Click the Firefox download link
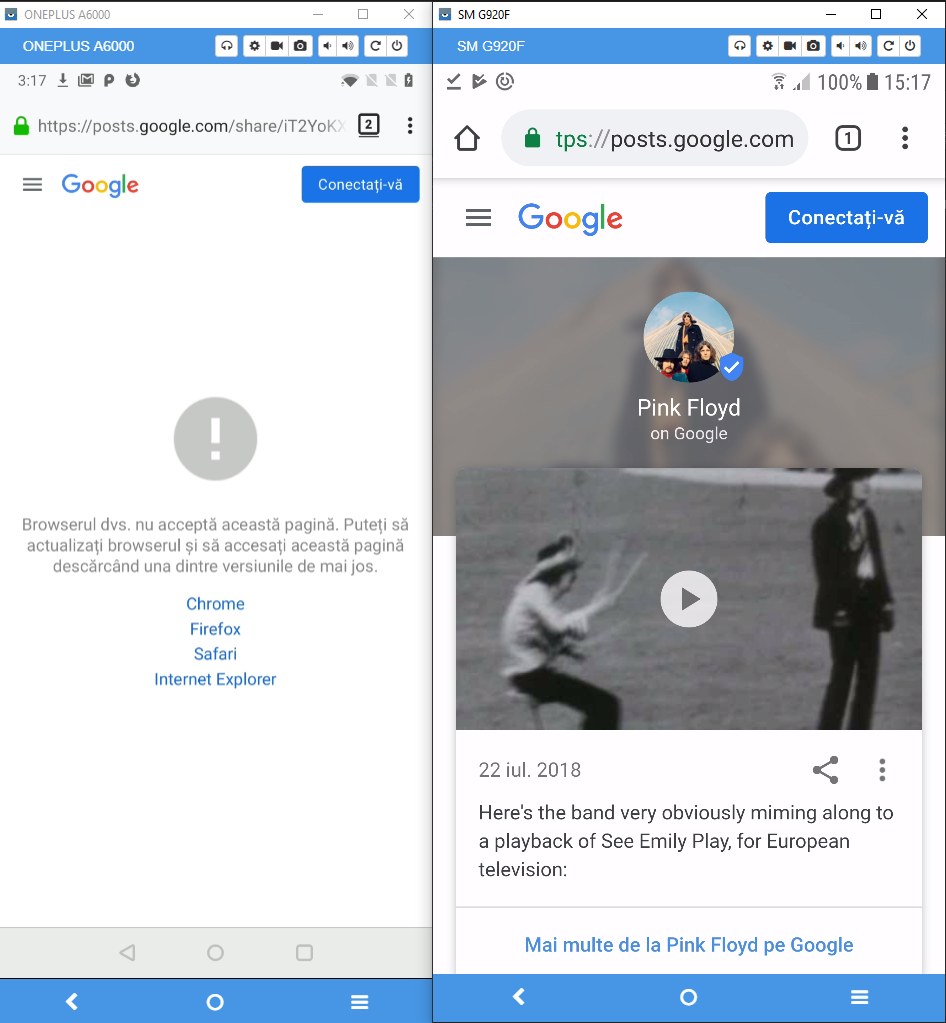 [x=215, y=629]
